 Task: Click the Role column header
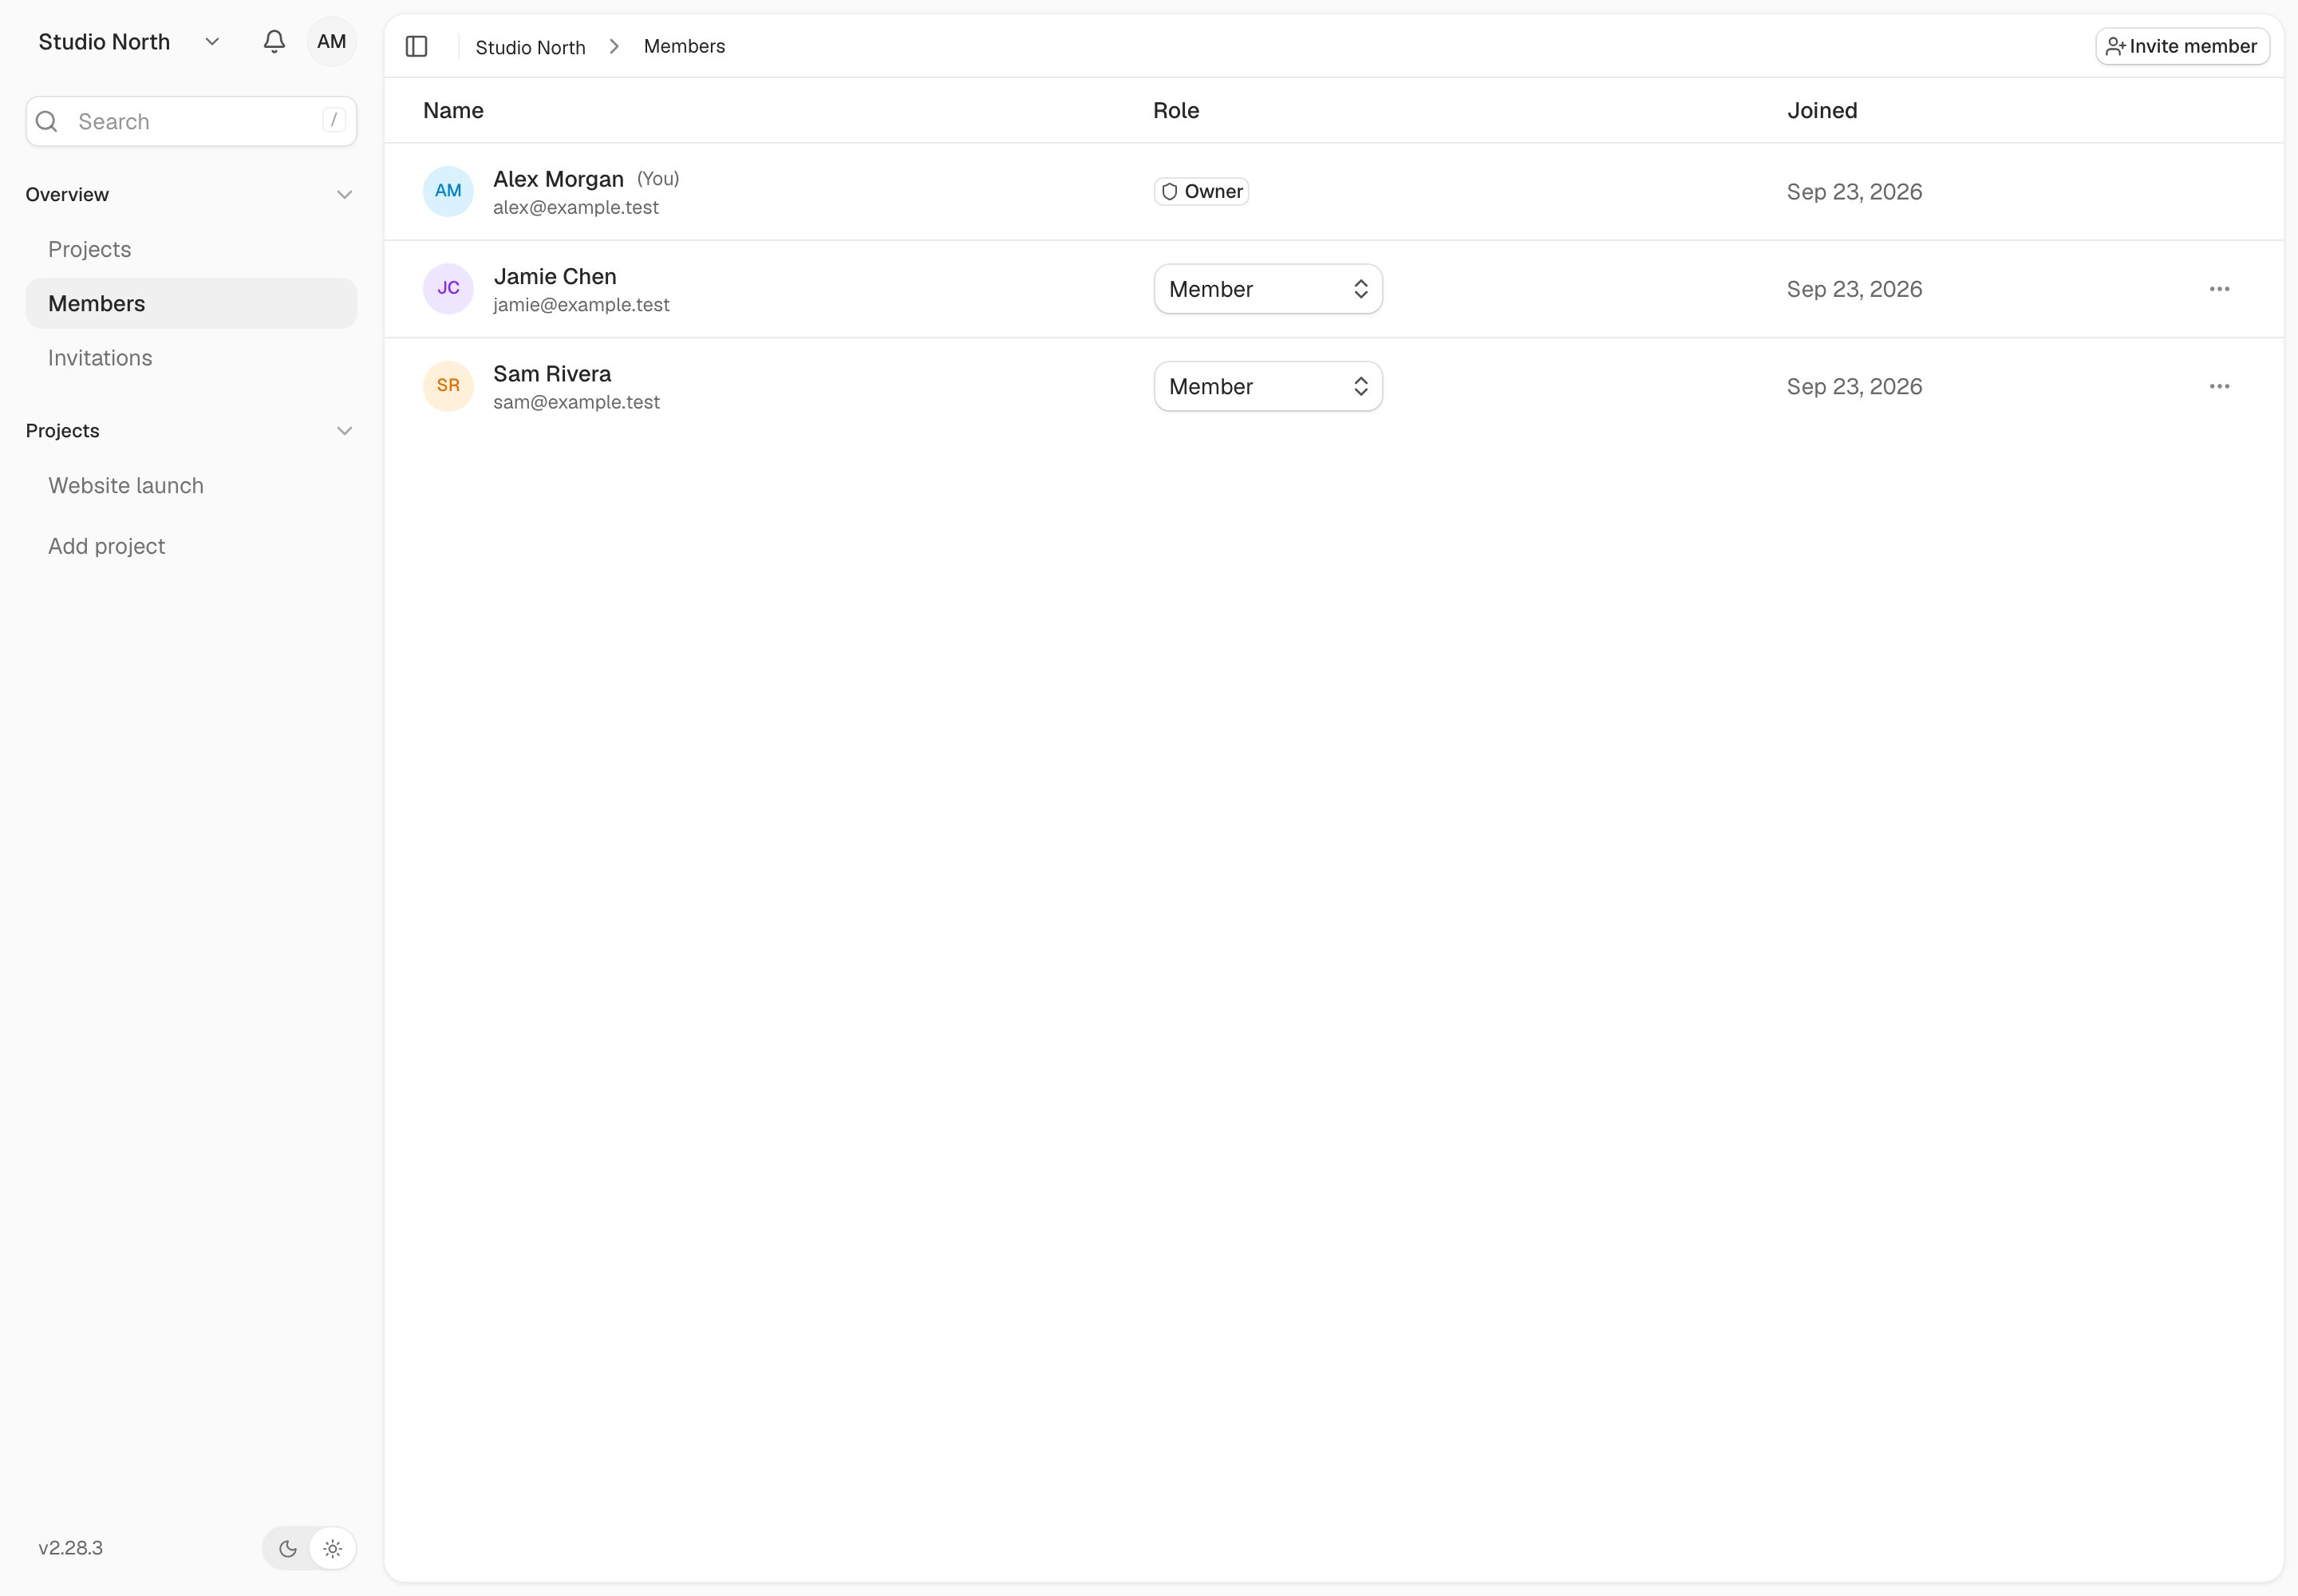(1176, 111)
